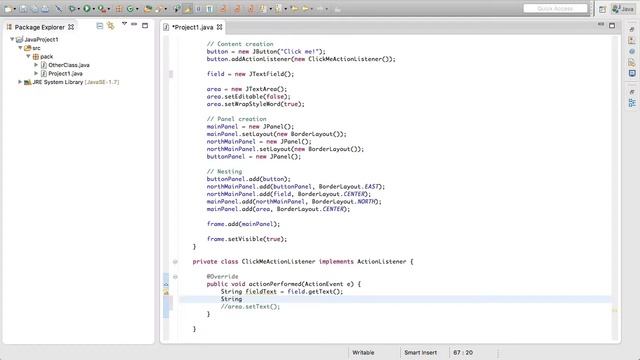This screenshot has height=360, width=640.
Task: Fold the actionPerformed method block
Action: click(175, 277)
